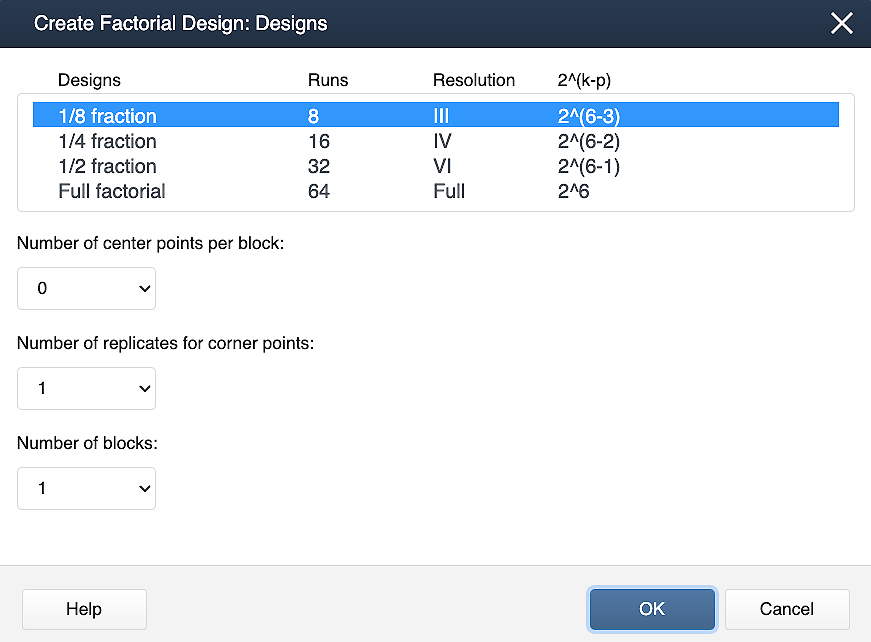Select the 1/8 fraction design row
Viewport: 871px width, 642px height.
108,116
